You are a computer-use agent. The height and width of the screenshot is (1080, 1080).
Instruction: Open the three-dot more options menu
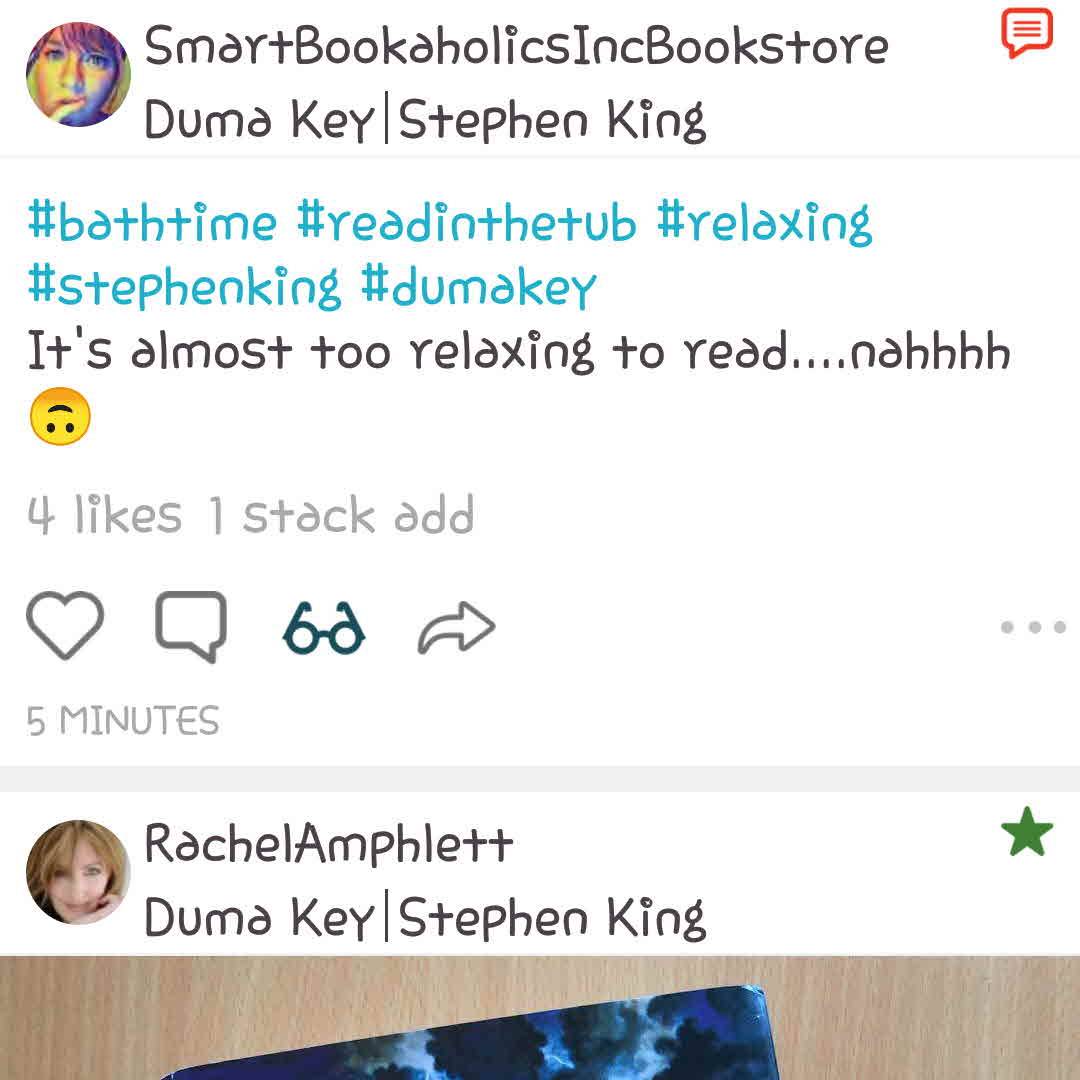[x=1033, y=627]
